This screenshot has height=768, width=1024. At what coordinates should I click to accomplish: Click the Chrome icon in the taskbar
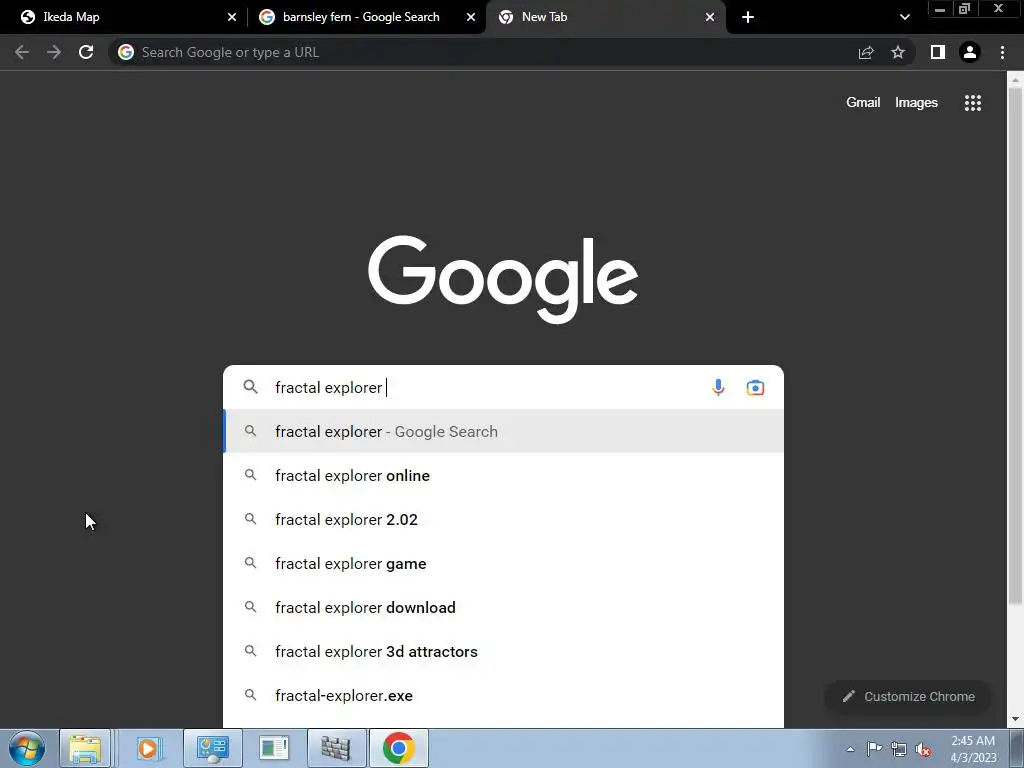(x=399, y=748)
